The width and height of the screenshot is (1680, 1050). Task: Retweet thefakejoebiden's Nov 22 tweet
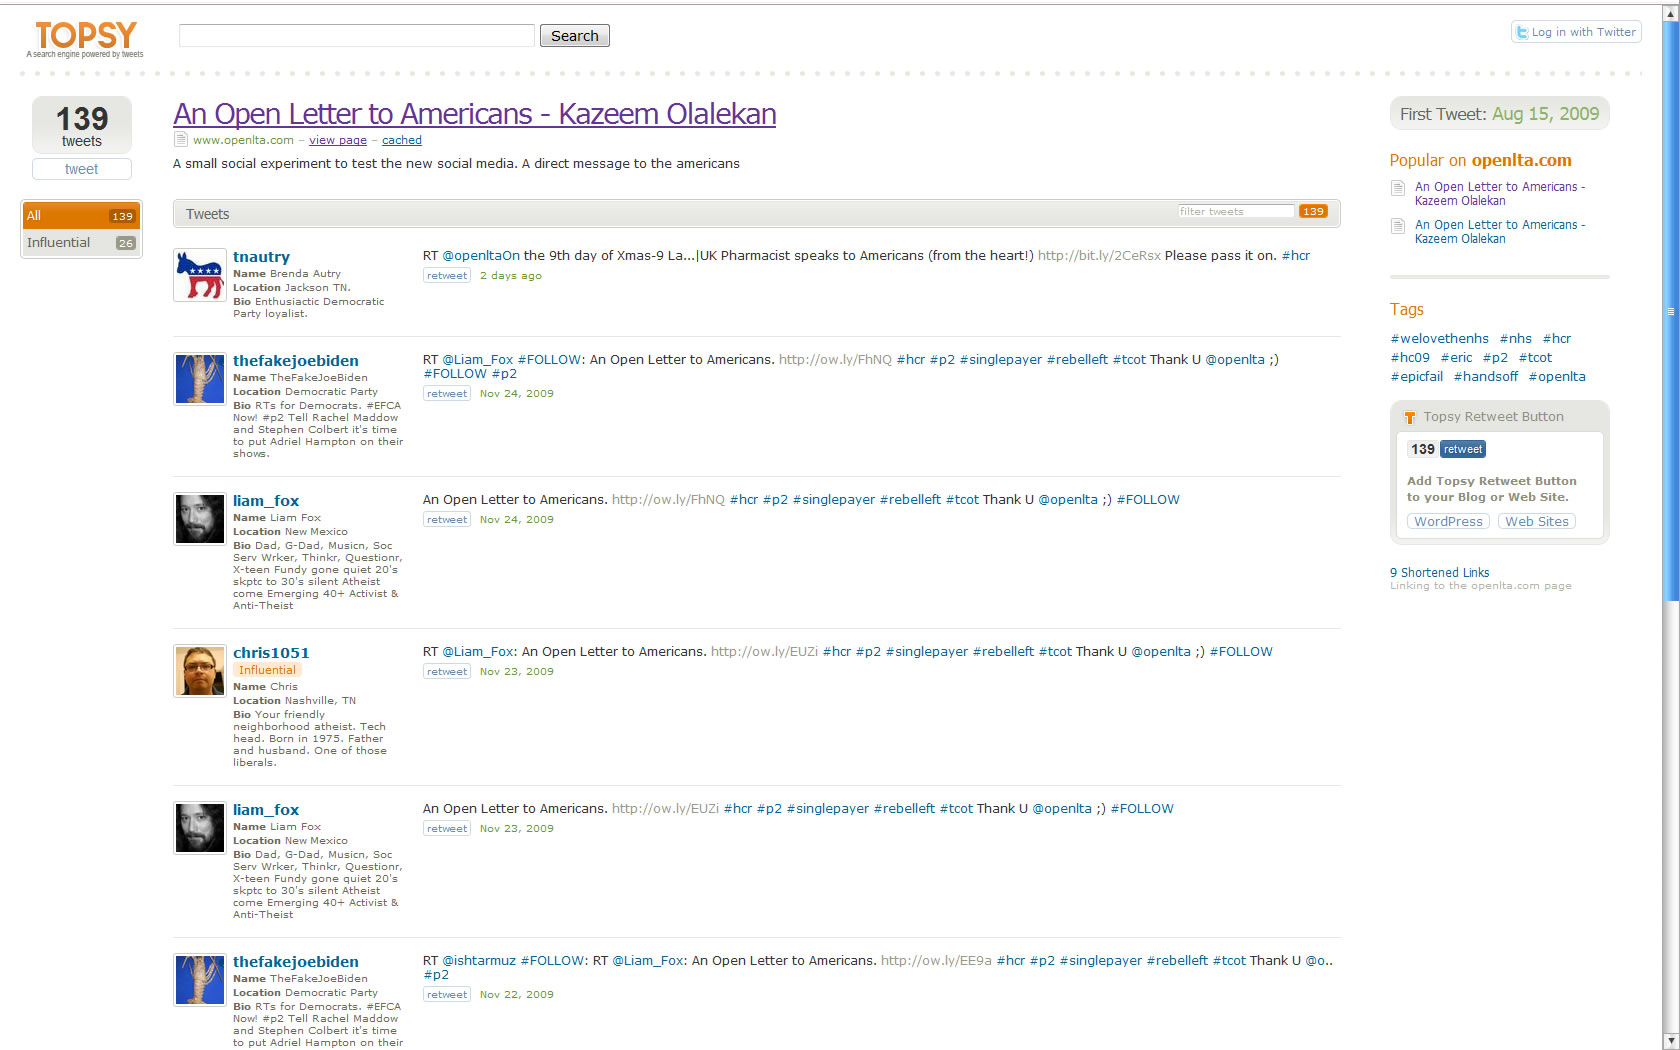(447, 995)
